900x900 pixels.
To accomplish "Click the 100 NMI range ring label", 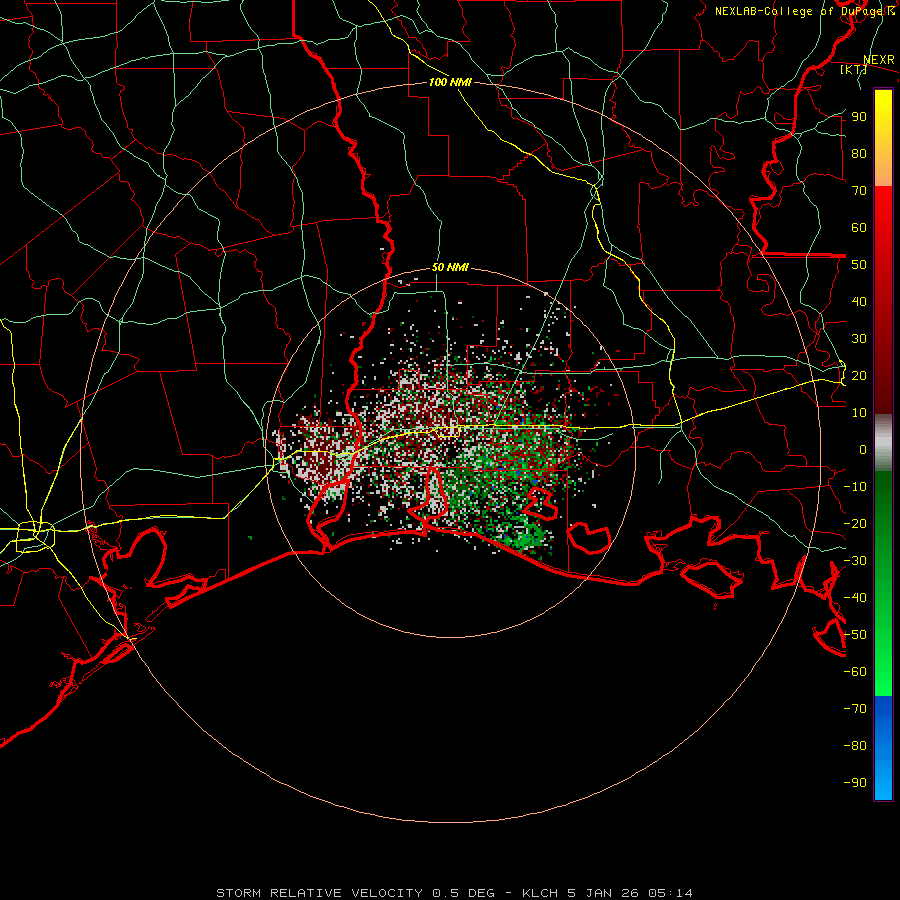I will coord(450,83).
